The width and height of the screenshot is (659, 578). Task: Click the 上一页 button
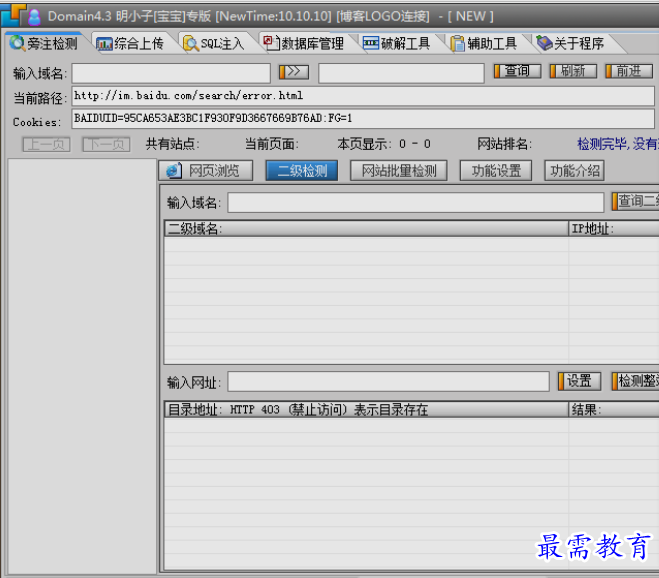46,145
